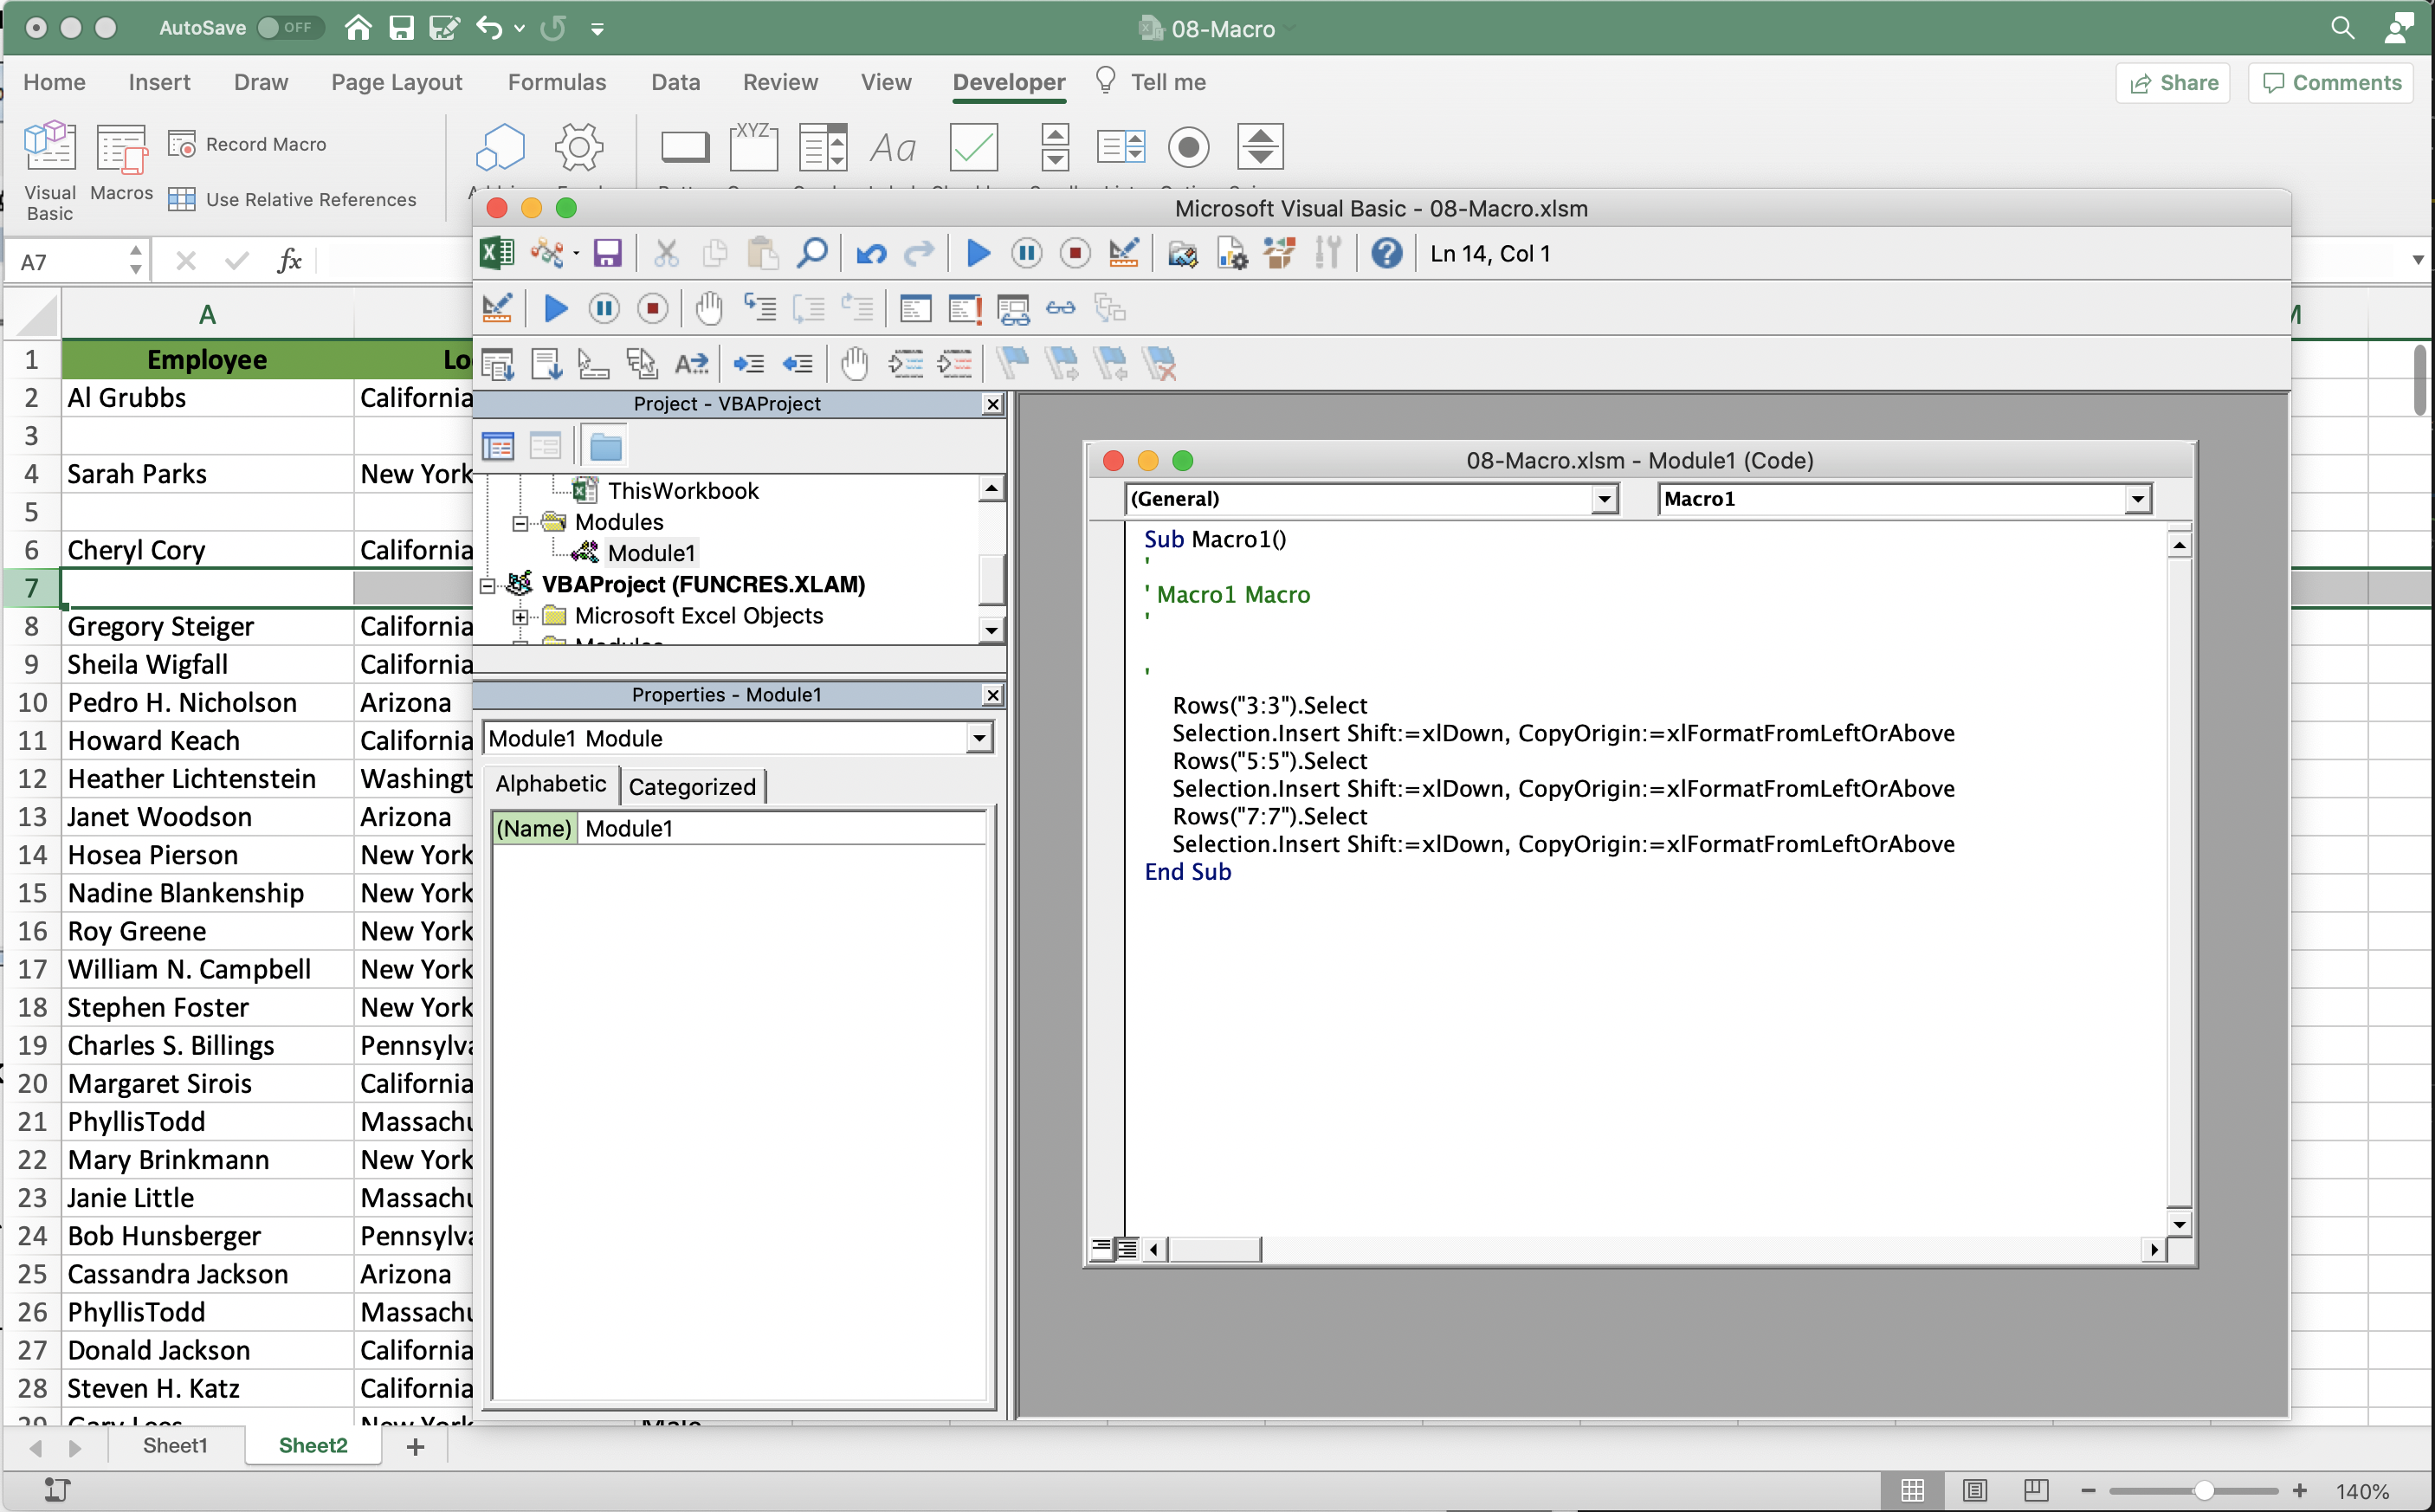Open the Formulas ribbon tab
The height and width of the screenshot is (1512, 2435).
[x=556, y=82]
